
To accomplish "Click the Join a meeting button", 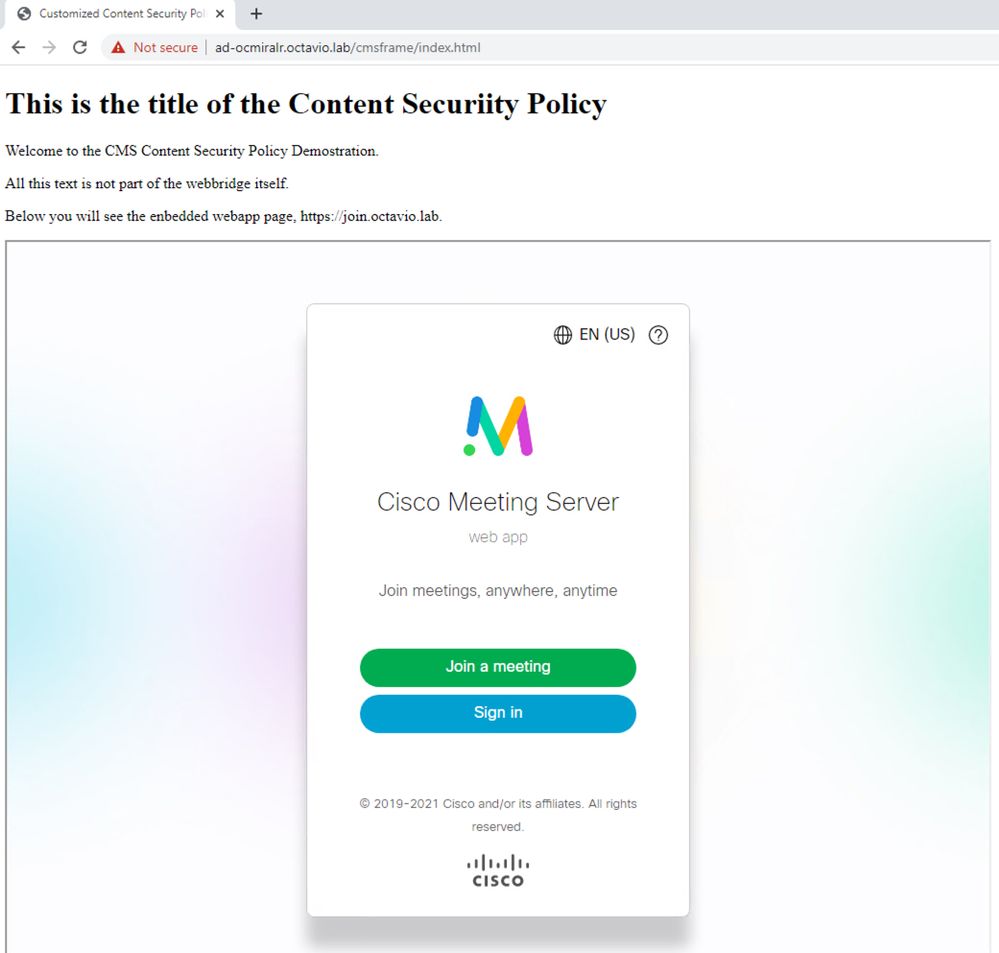I will tap(498, 667).
